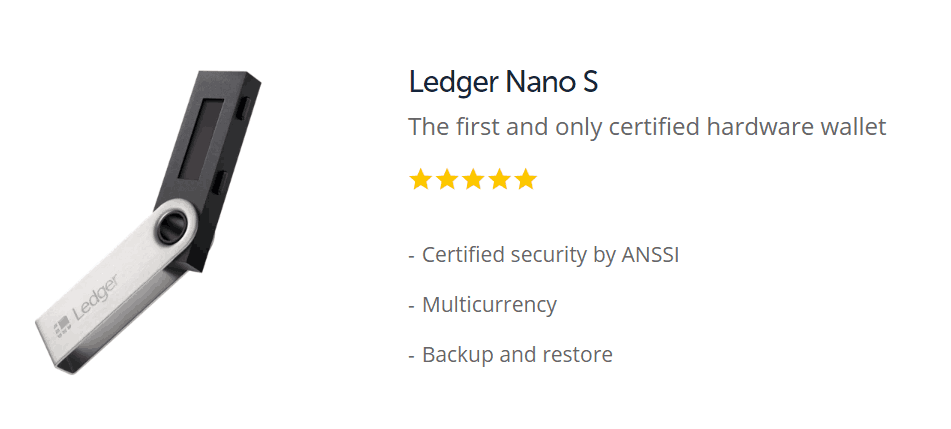The height and width of the screenshot is (429, 951).
Task: Click the first yellow rating star
Action: pos(421,180)
